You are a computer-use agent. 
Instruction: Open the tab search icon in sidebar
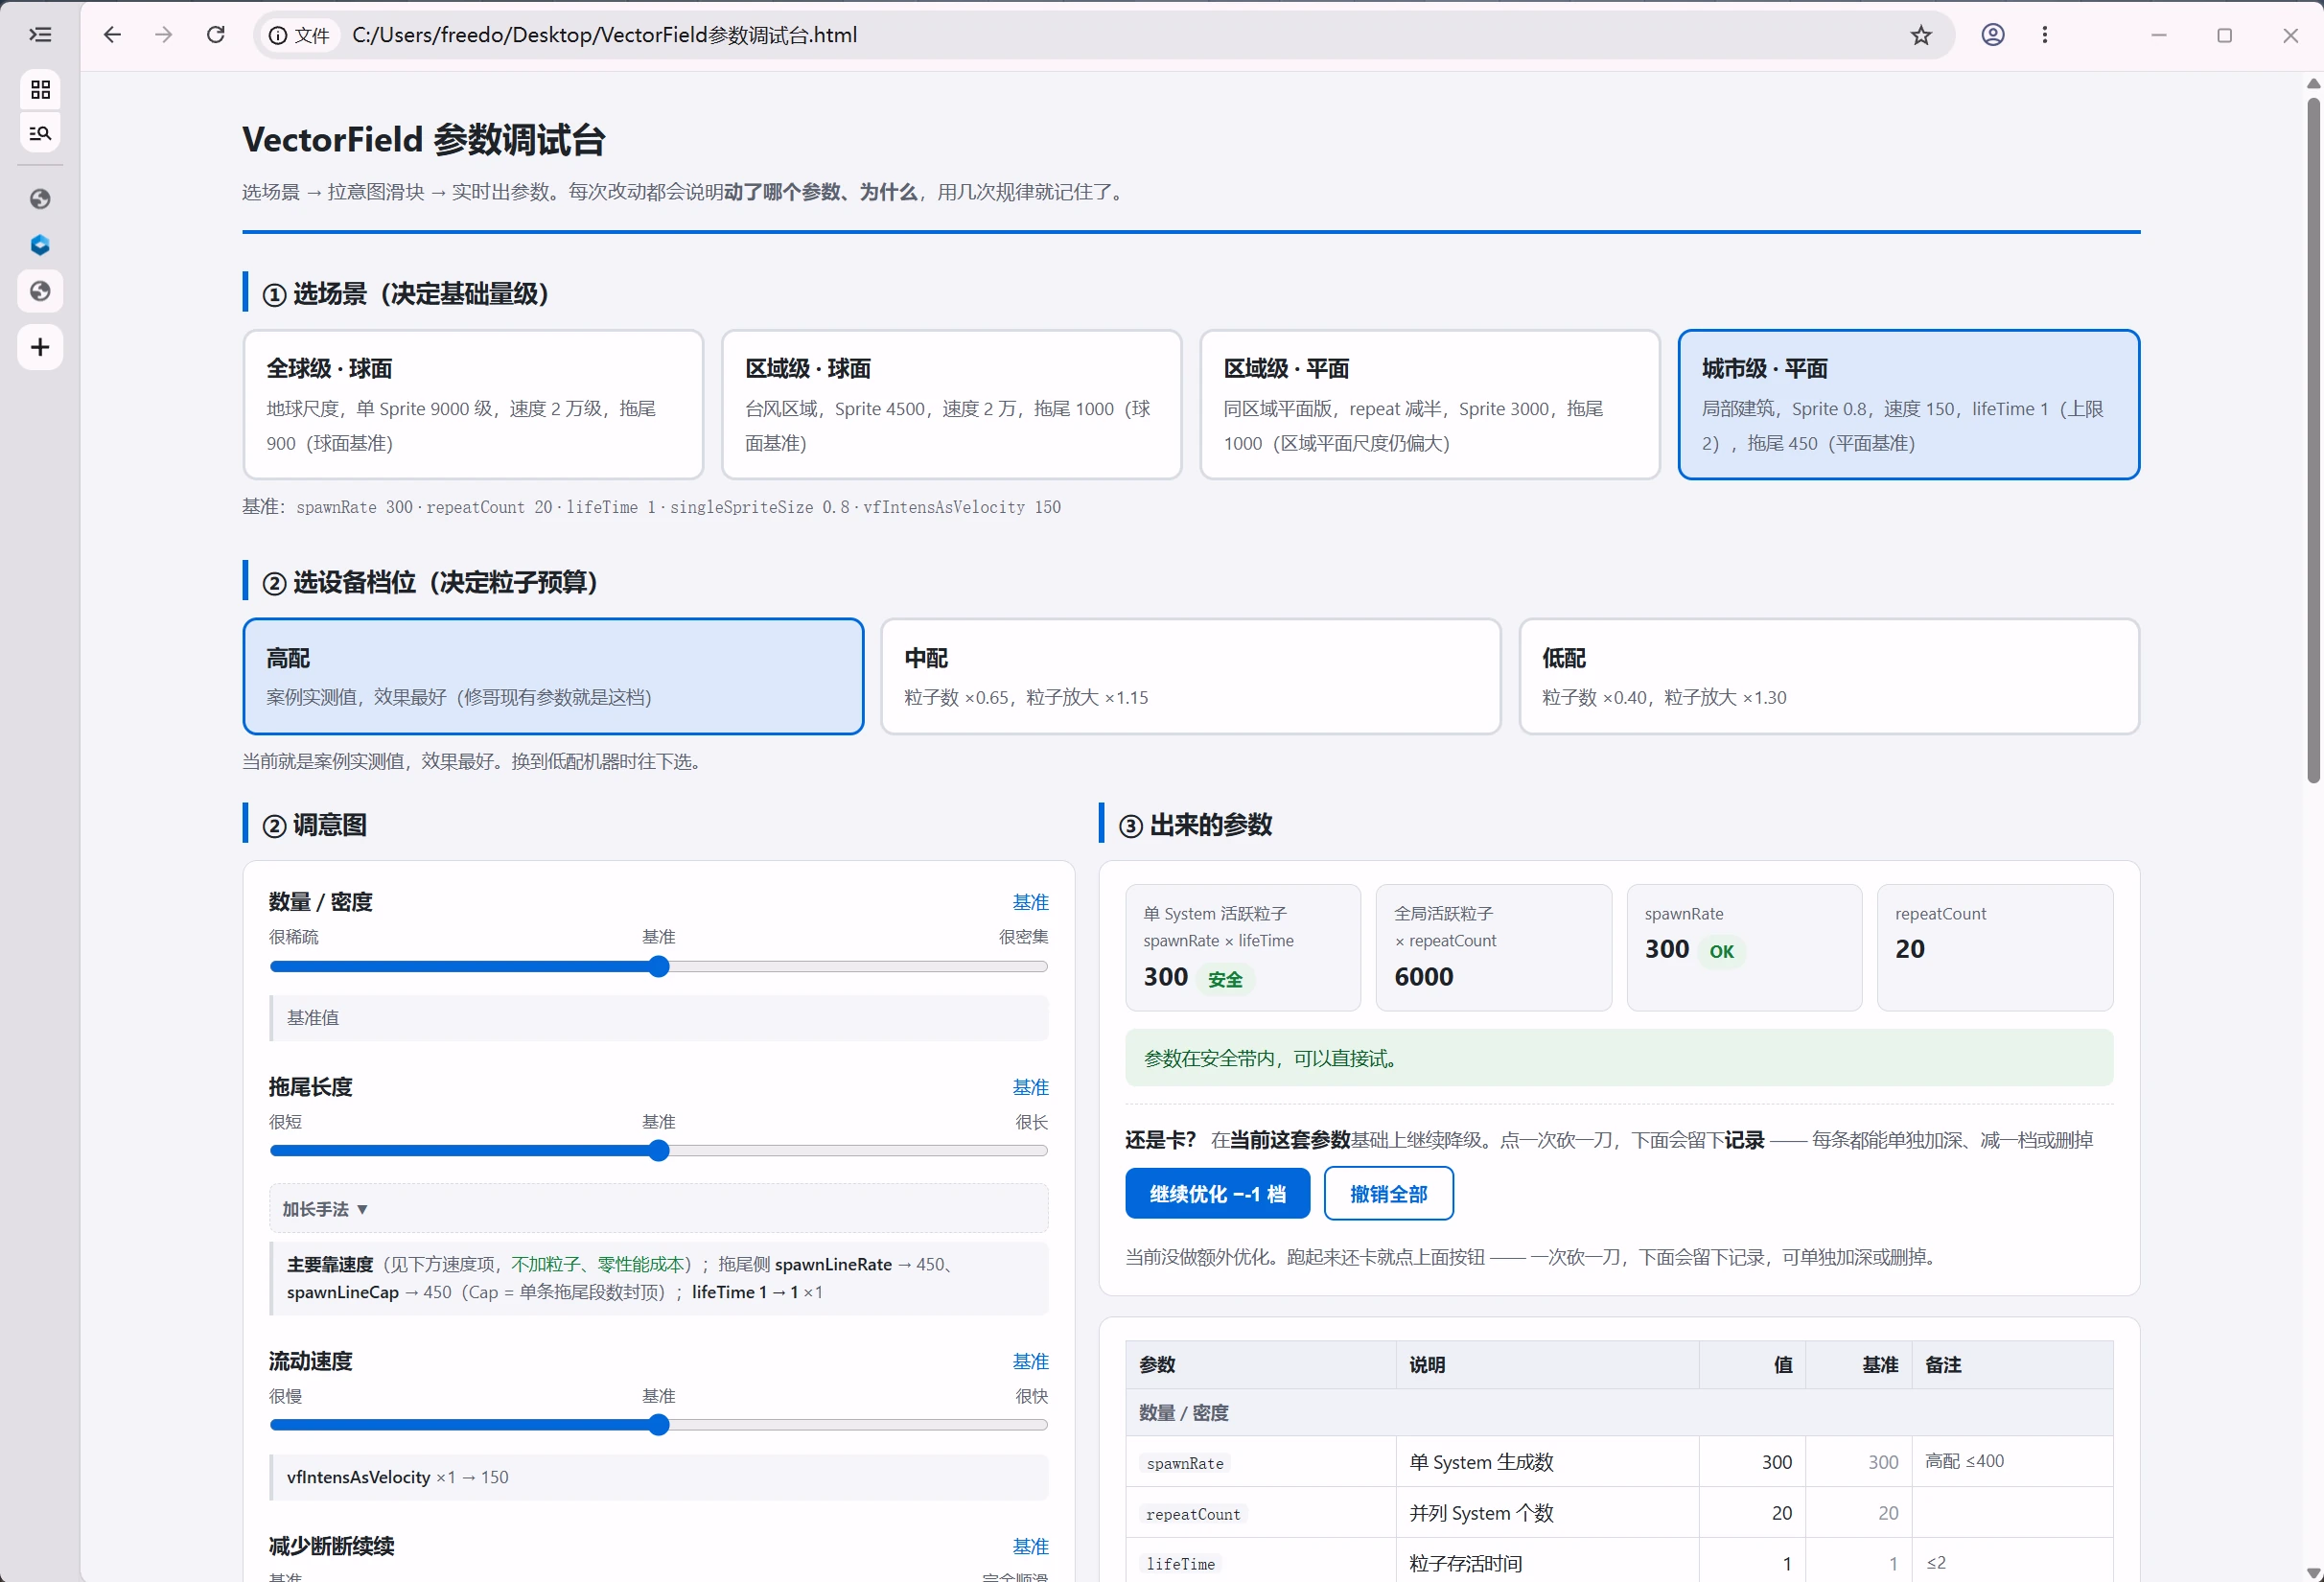point(40,133)
